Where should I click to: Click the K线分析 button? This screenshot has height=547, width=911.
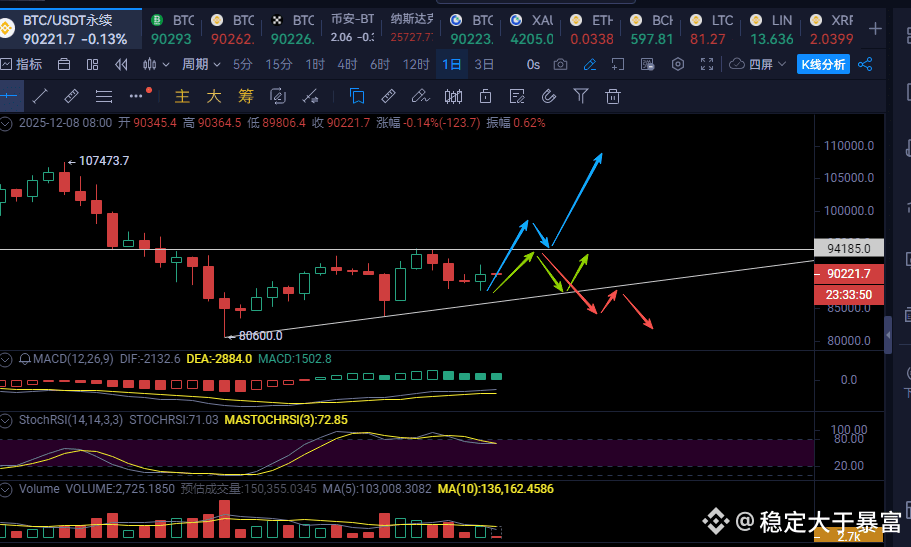click(823, 65)
